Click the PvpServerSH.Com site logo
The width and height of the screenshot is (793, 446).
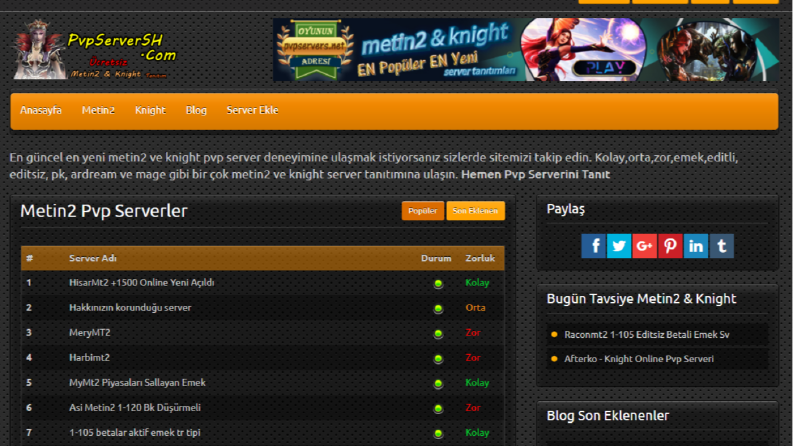tap(95, 50)
